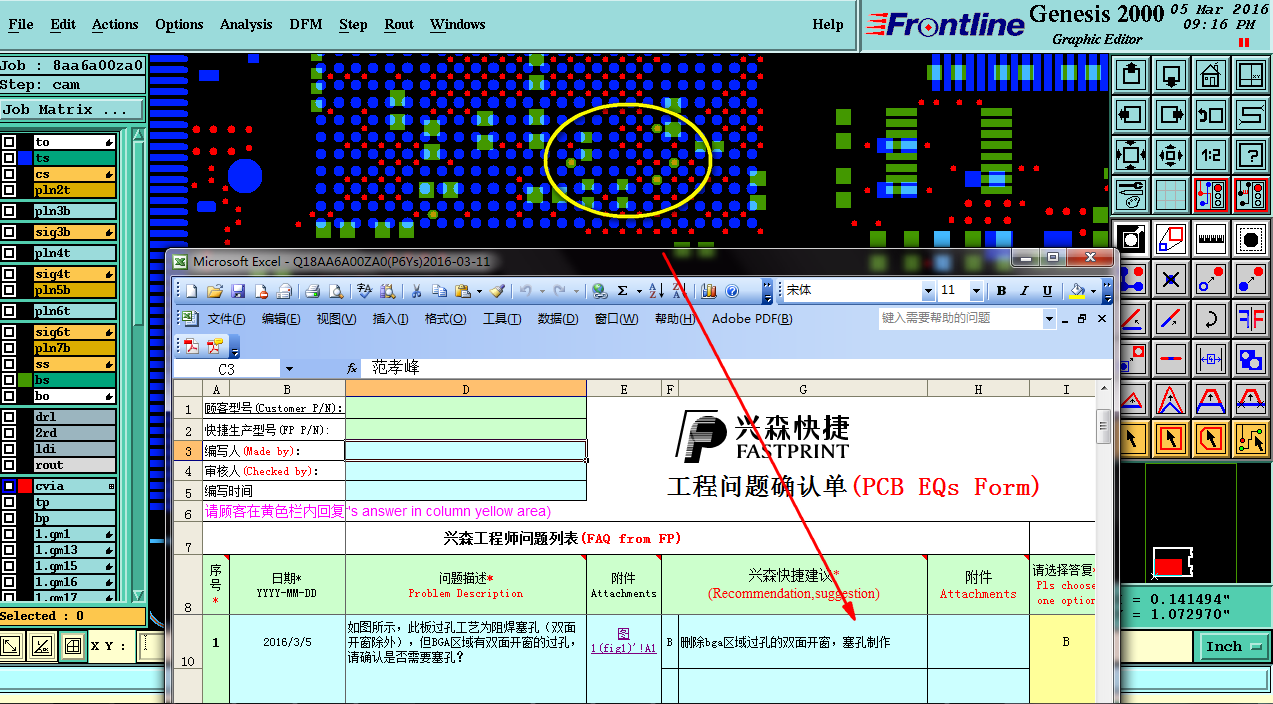The height and width of the screenshot is (704, 1273).
Task: Click the Excel cut scissors icon
Action: (415, 291)
